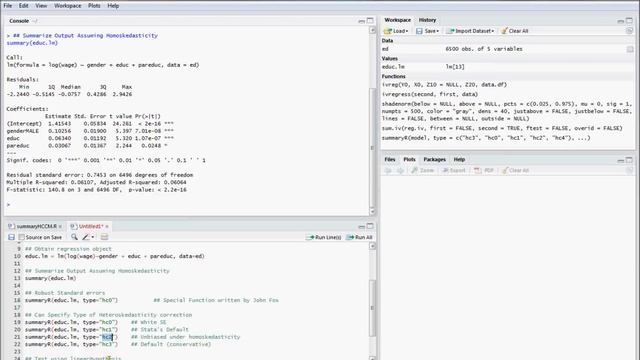Click the Run Line(s) button

(x=323, y=237)
